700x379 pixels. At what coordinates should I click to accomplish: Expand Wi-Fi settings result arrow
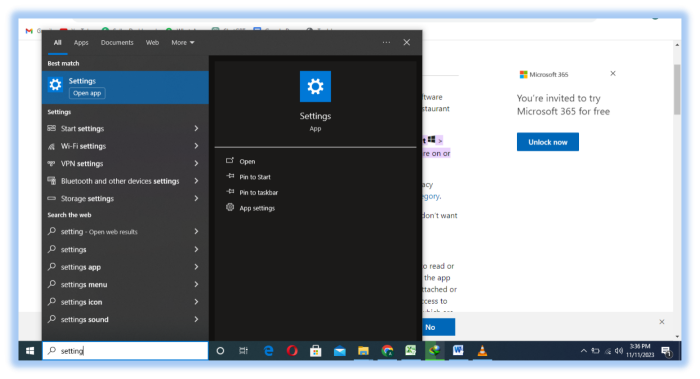point(196,146)
